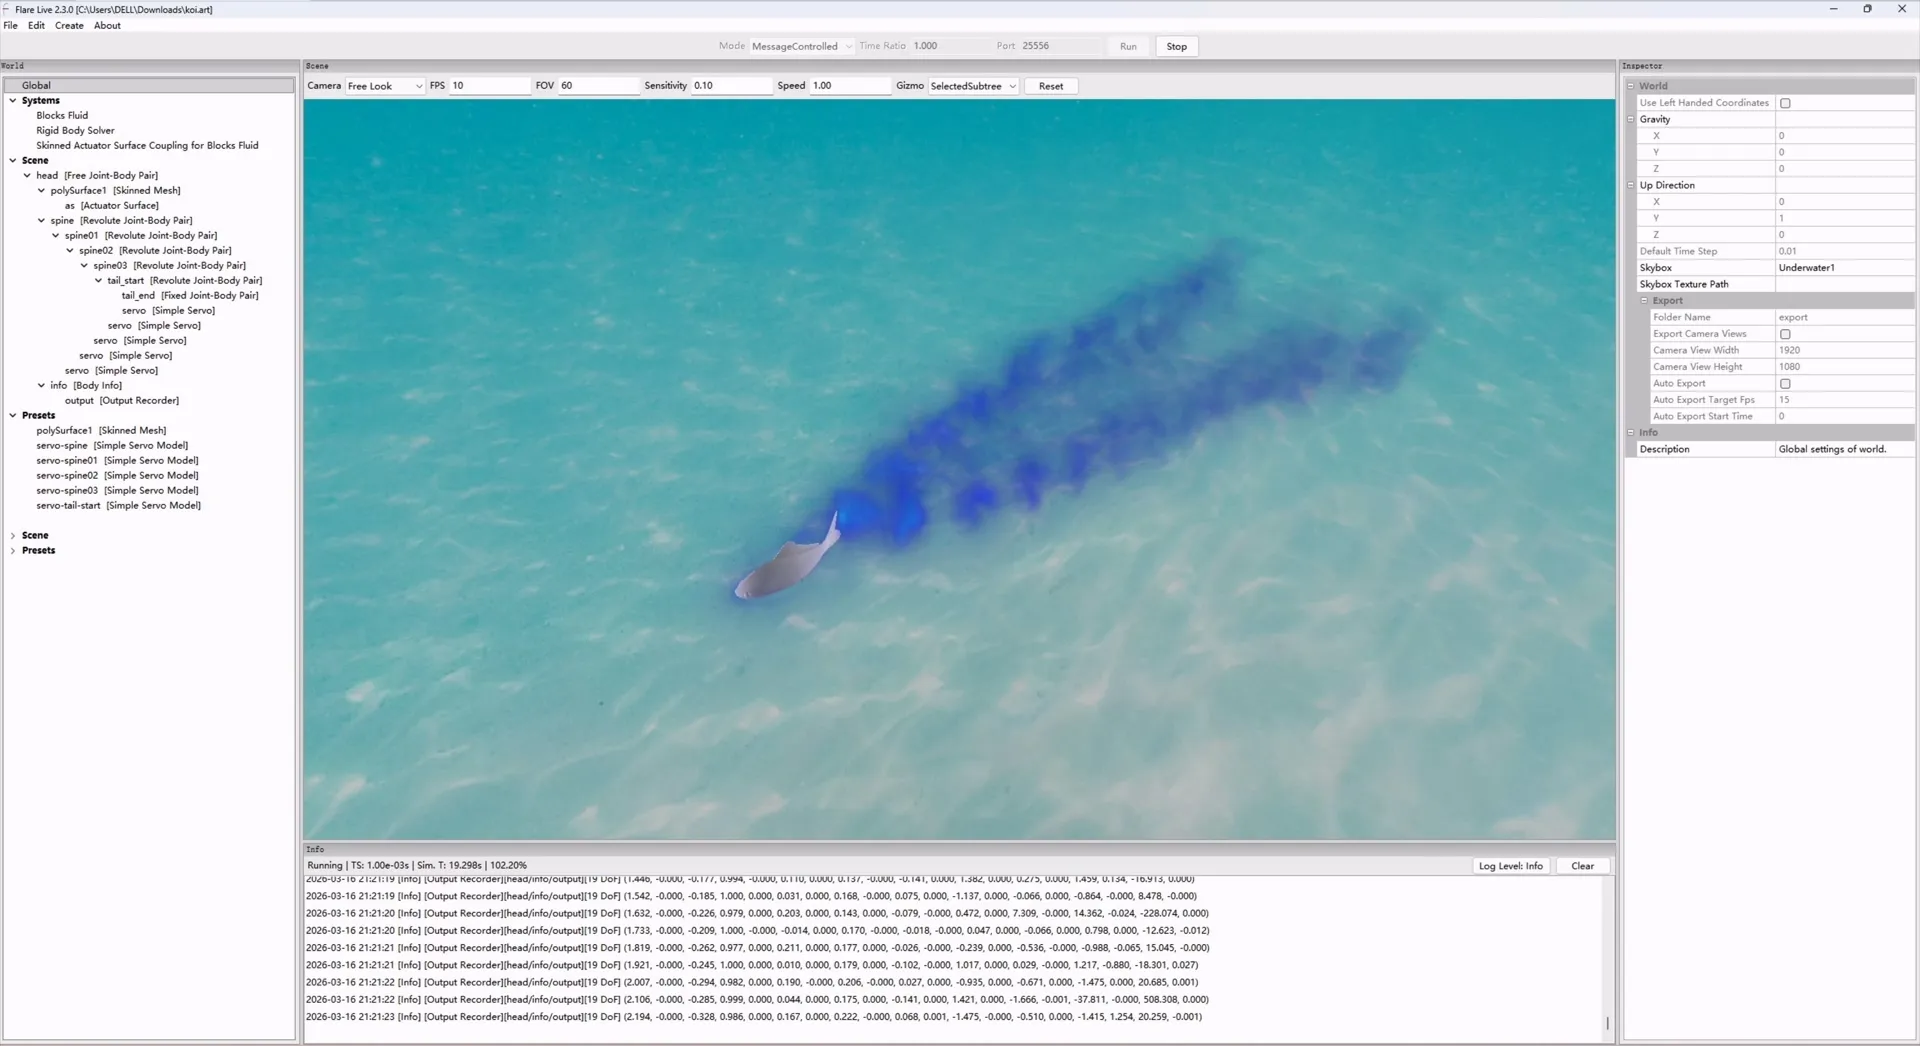
Task: Collapse the polySurface1 skinned mesh node
Action: 41,191
